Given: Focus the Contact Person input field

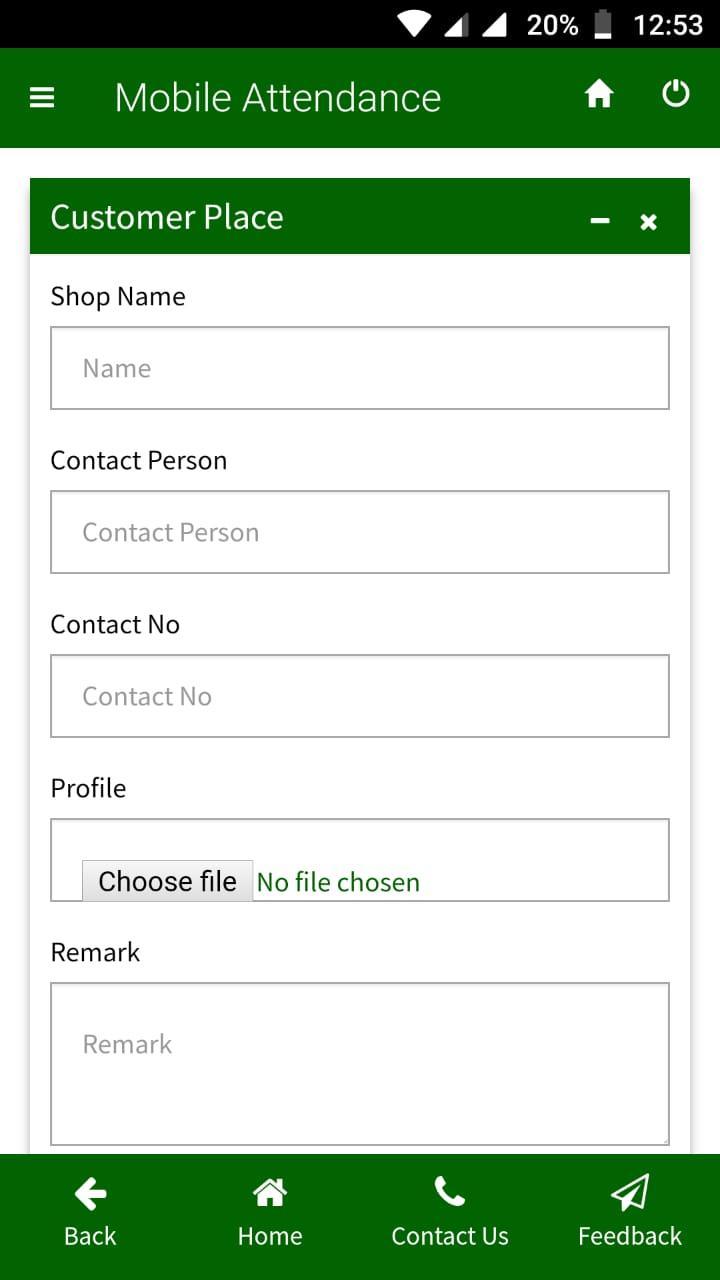Looking at the screenshot, I should [360, 532].
